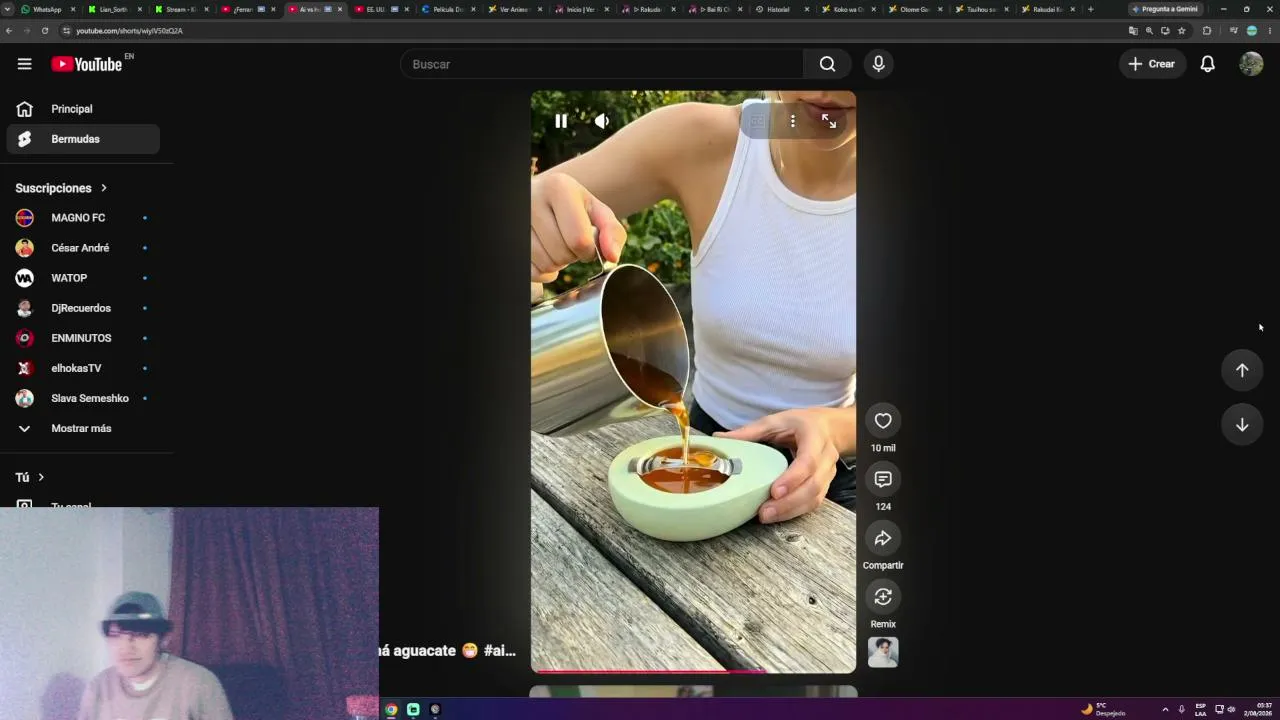Show hidden system tray icons
This screenshot has height=720, width=1280.
1165,709
